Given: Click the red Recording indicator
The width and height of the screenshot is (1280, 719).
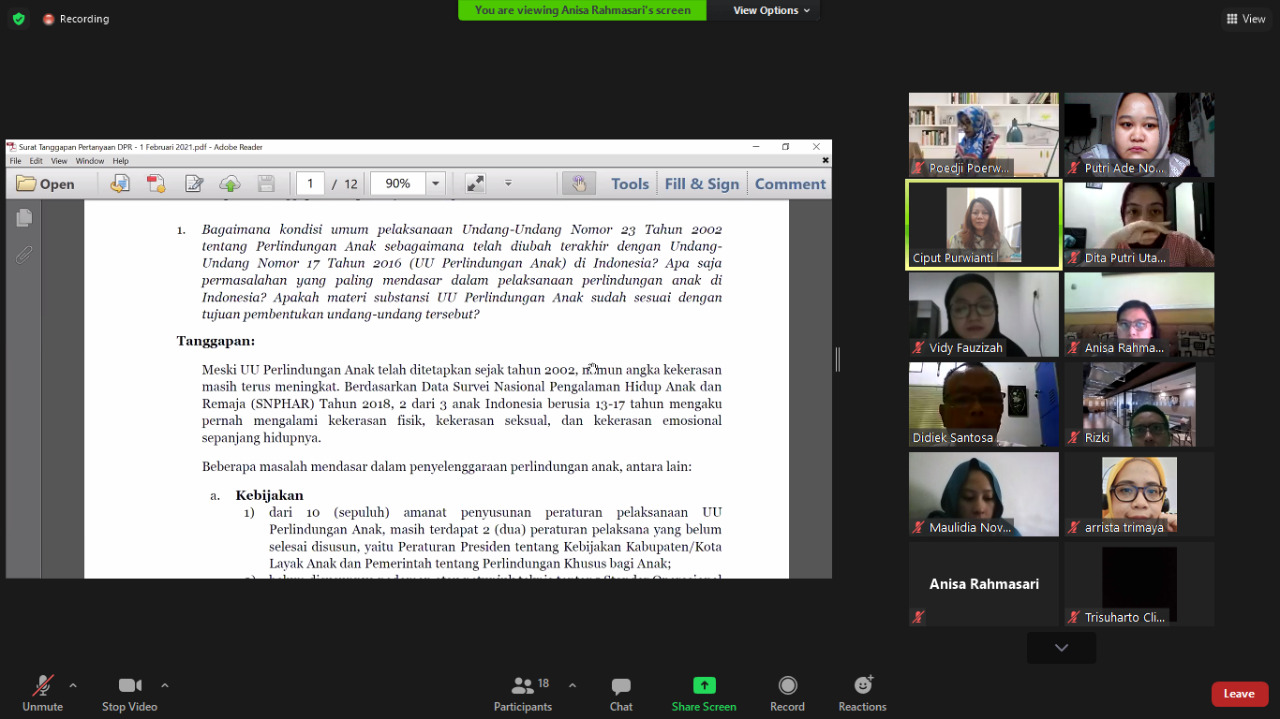Looking at the screenshot, I should [76, 19].
